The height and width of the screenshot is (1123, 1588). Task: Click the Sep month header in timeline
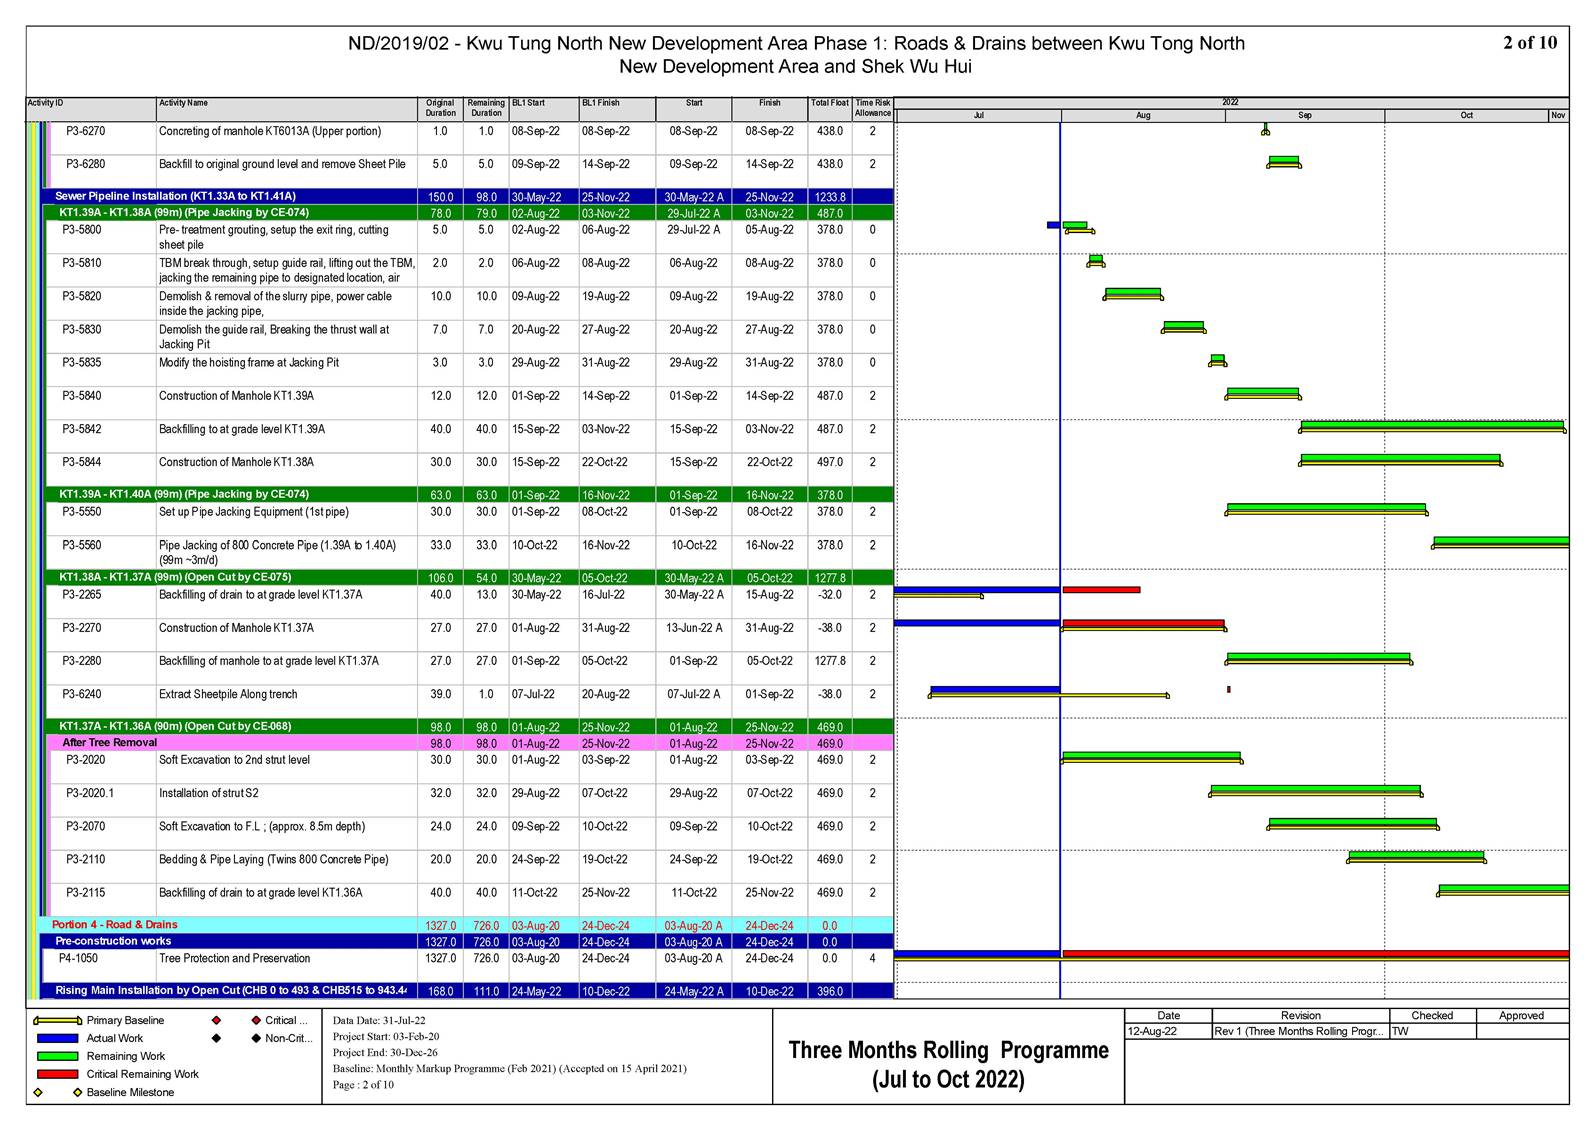tap(1305, 116)
